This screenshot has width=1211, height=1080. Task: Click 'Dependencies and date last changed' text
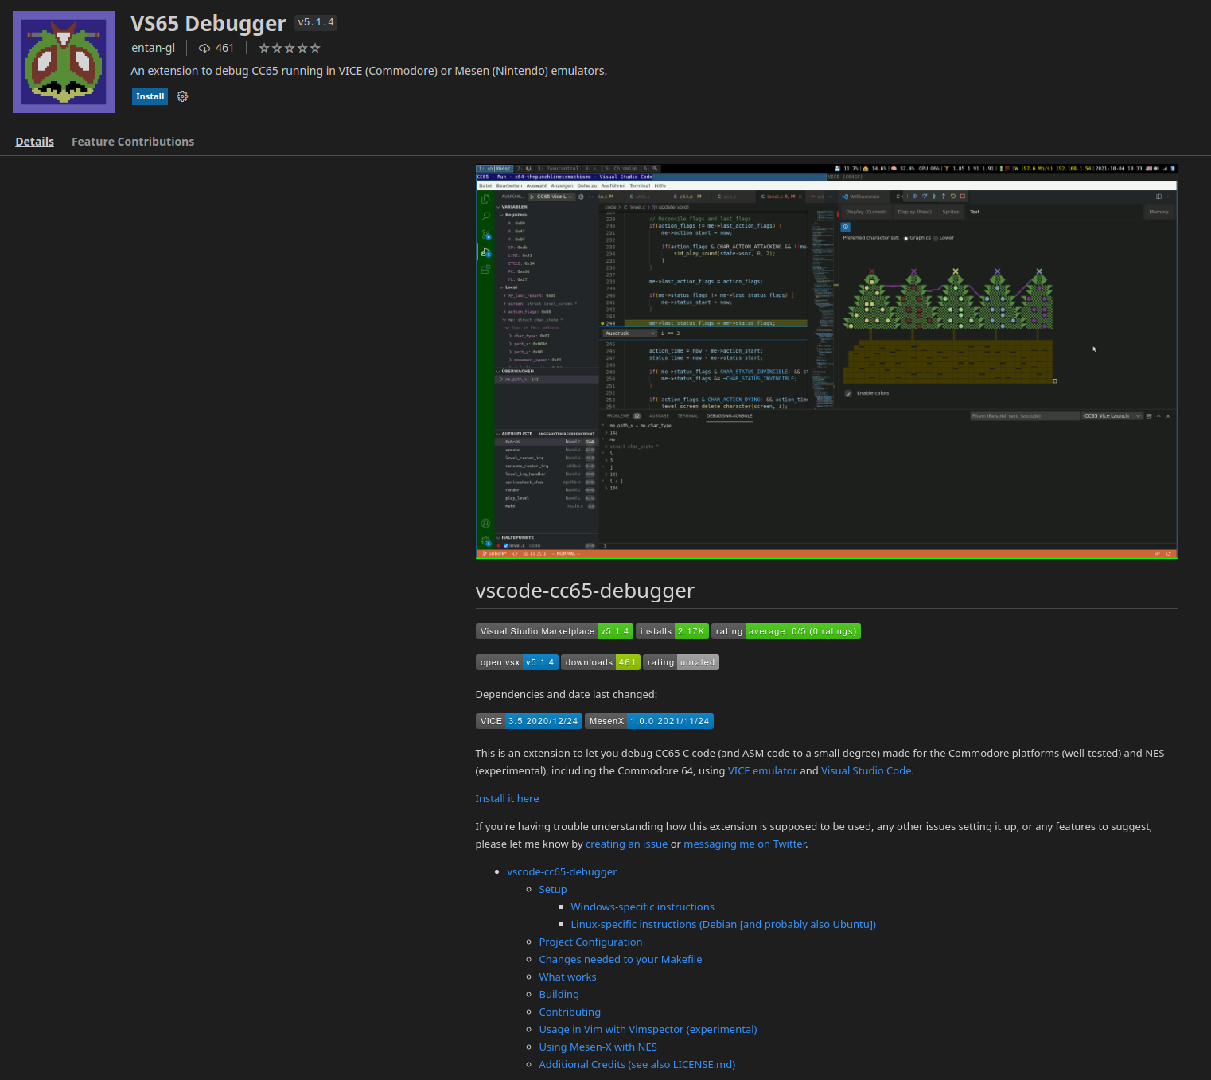pos(566,694)
